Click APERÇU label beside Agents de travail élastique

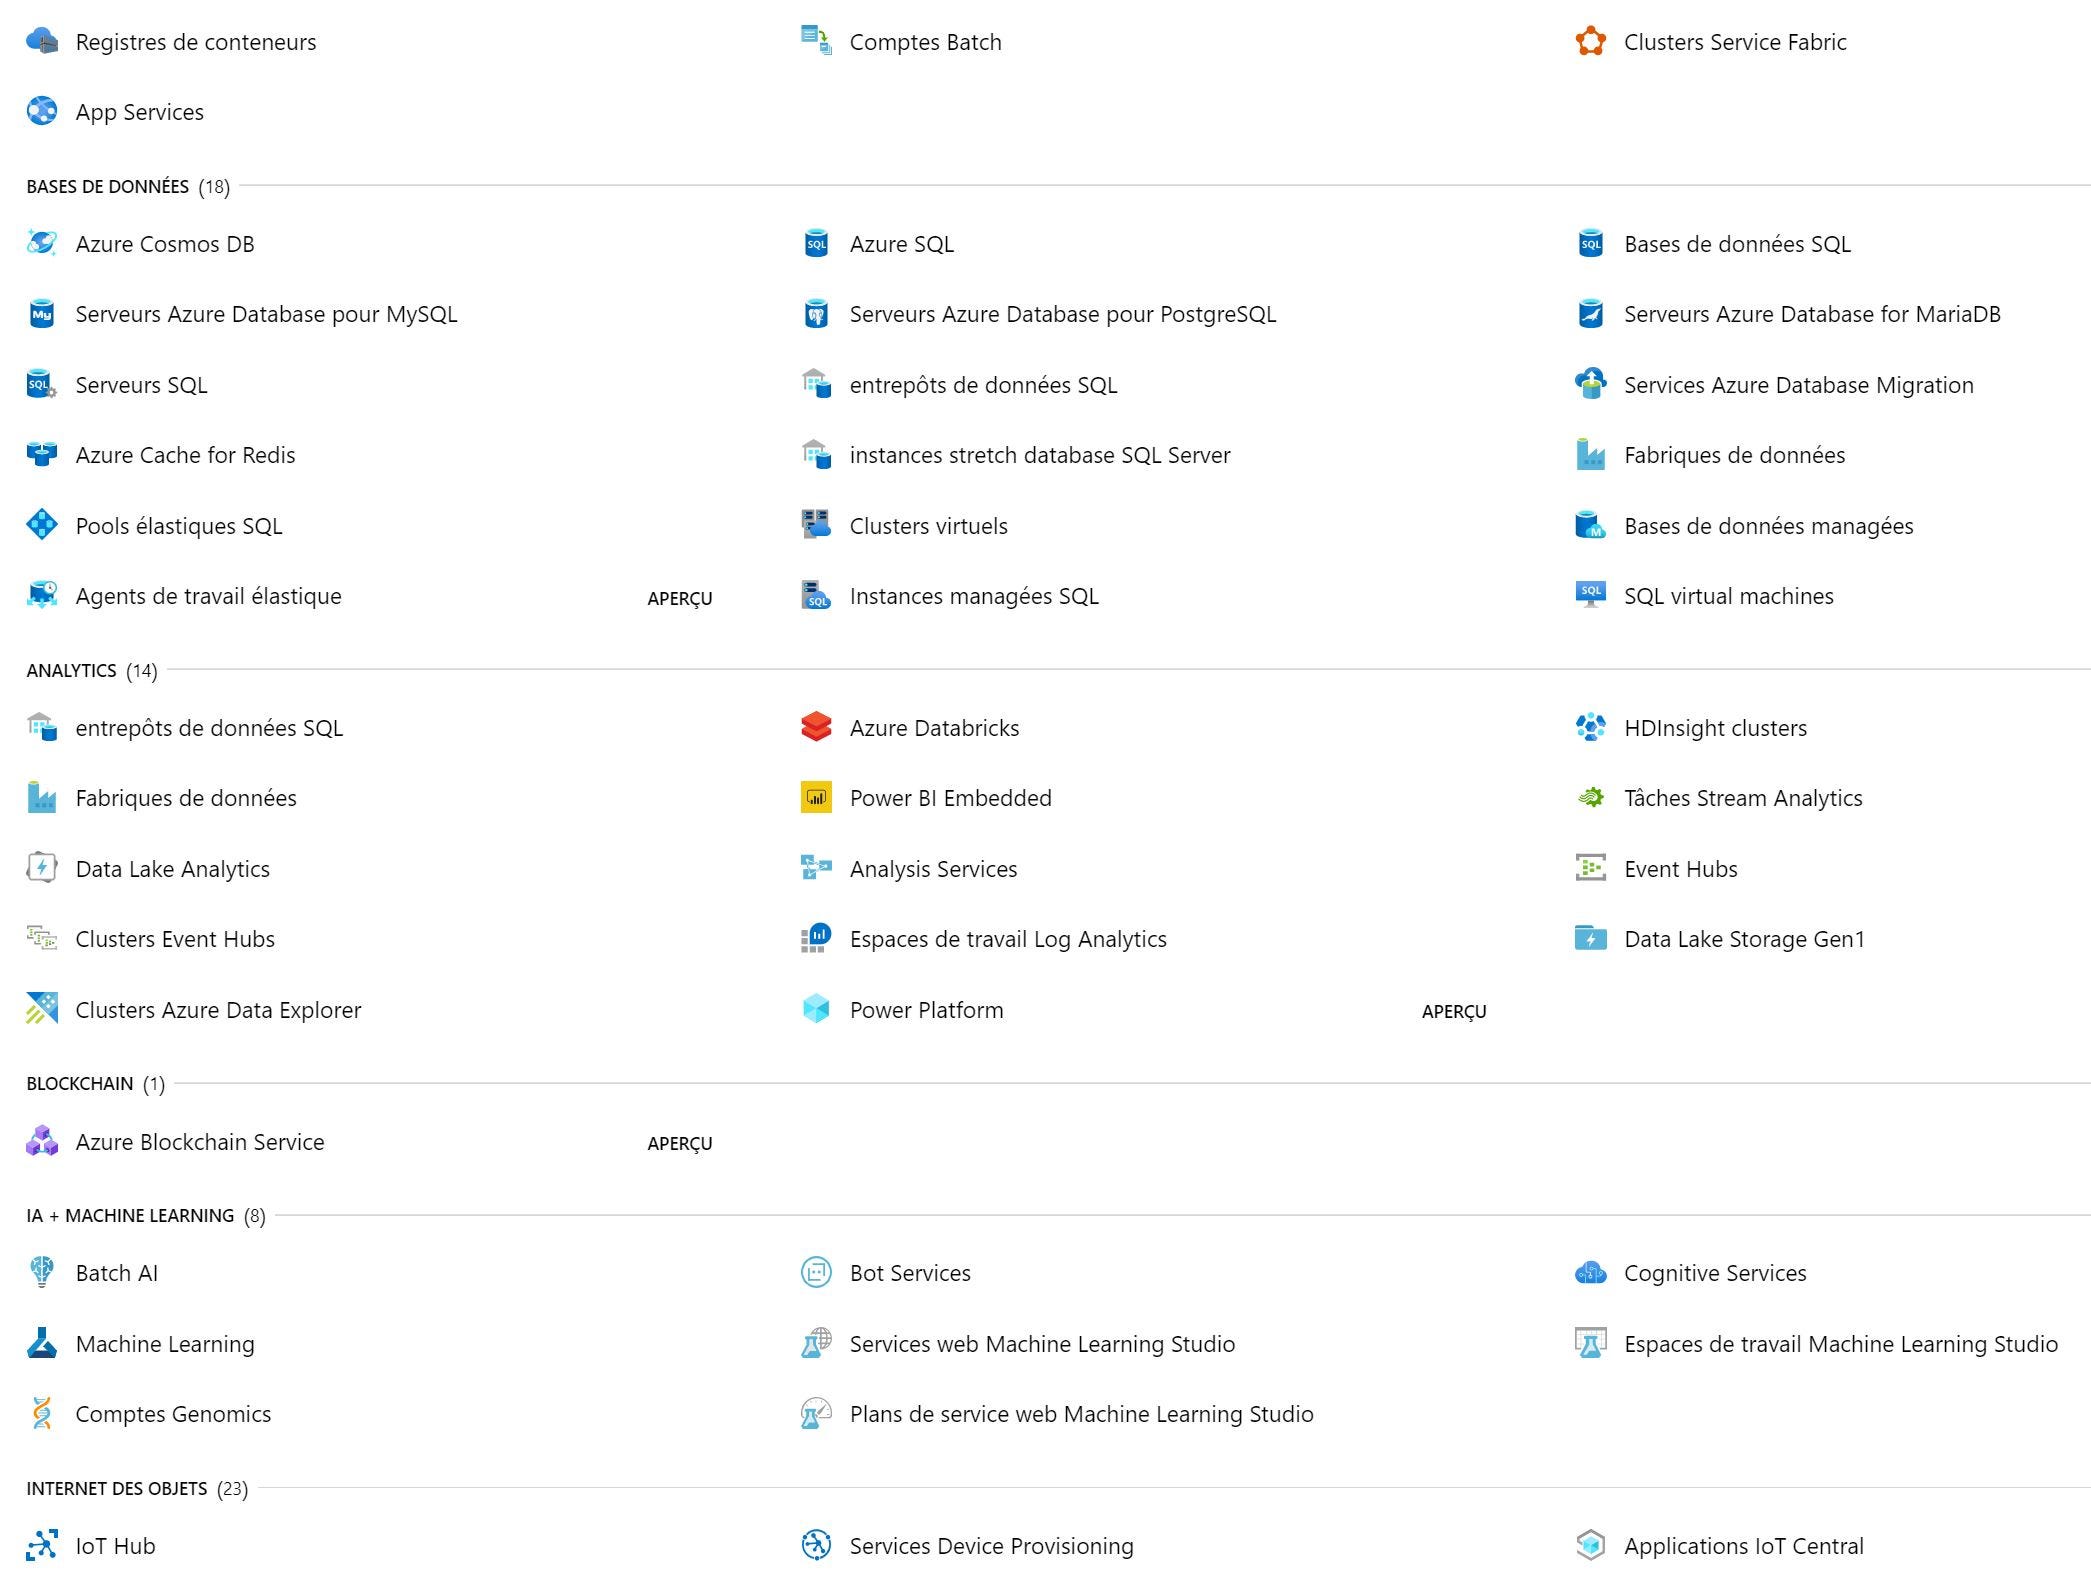coord(680,599)
